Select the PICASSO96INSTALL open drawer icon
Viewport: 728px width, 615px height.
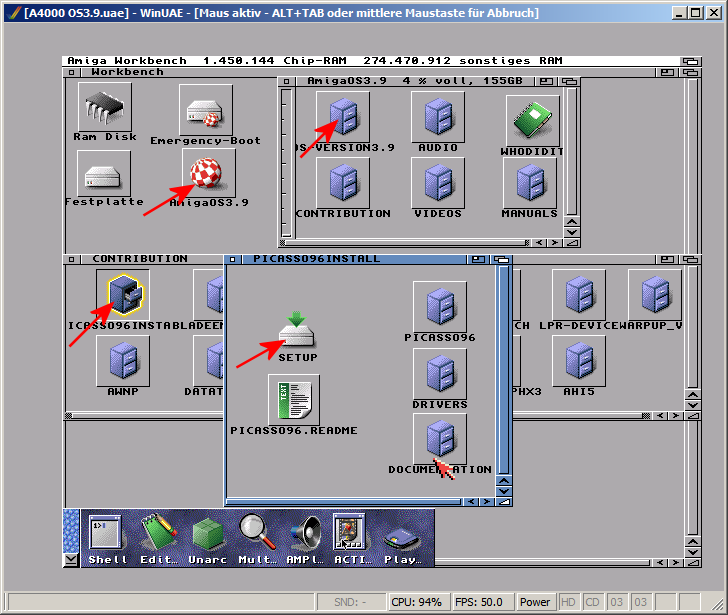coord(124,295)
